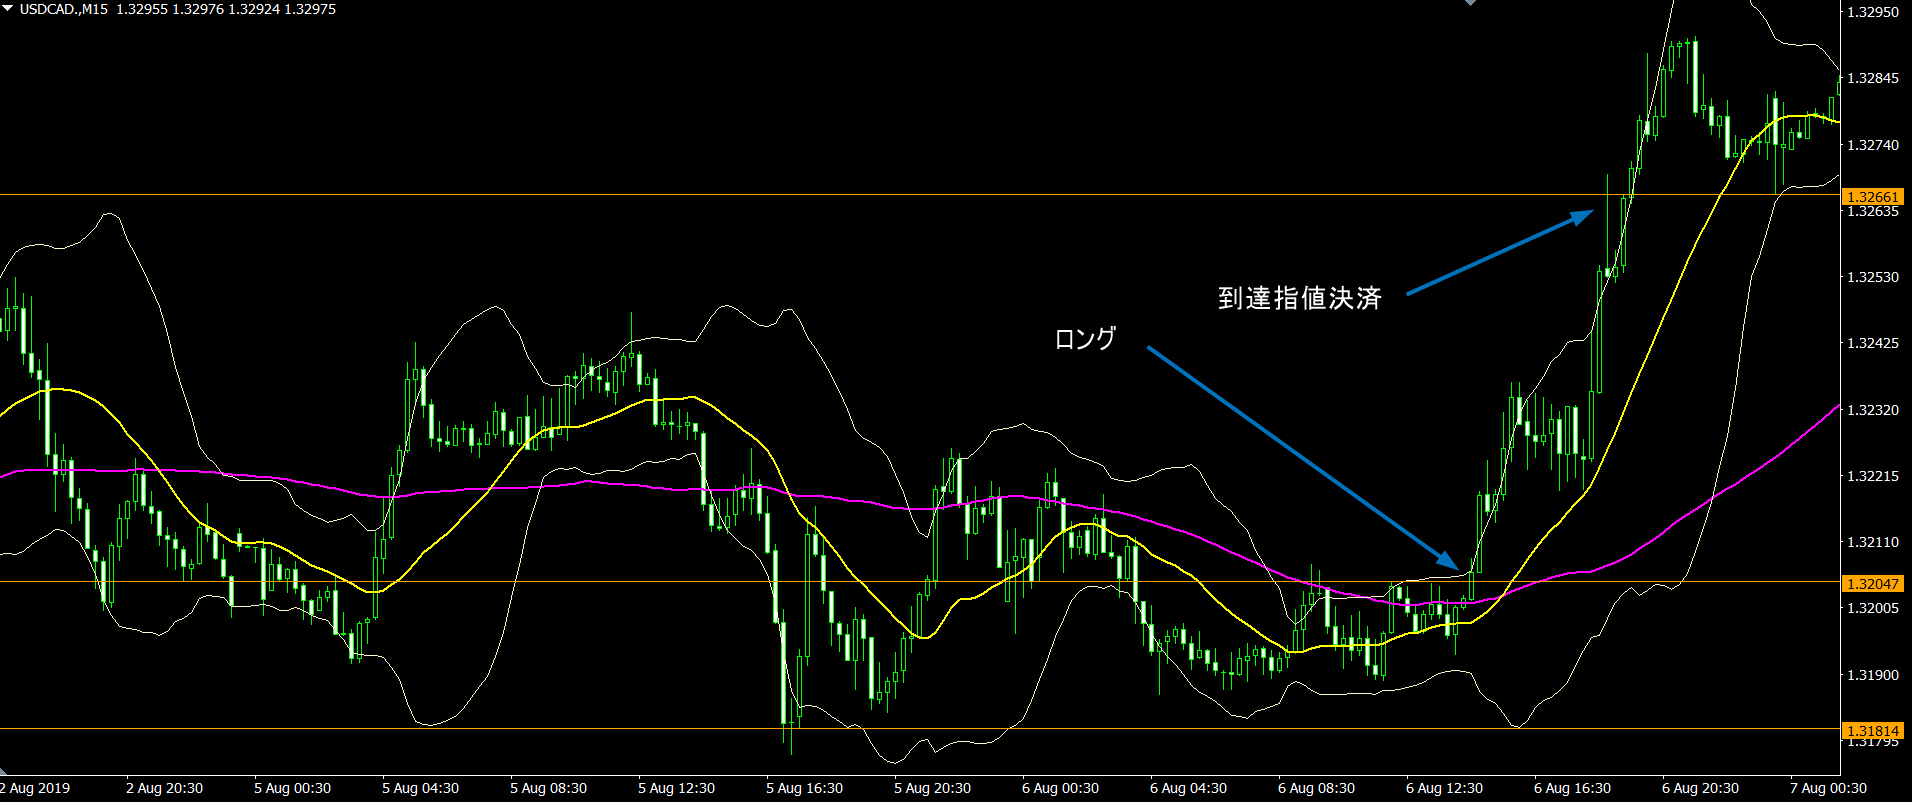Click the USDCAD.,M15 symbol title text

[x=64, y=9]
